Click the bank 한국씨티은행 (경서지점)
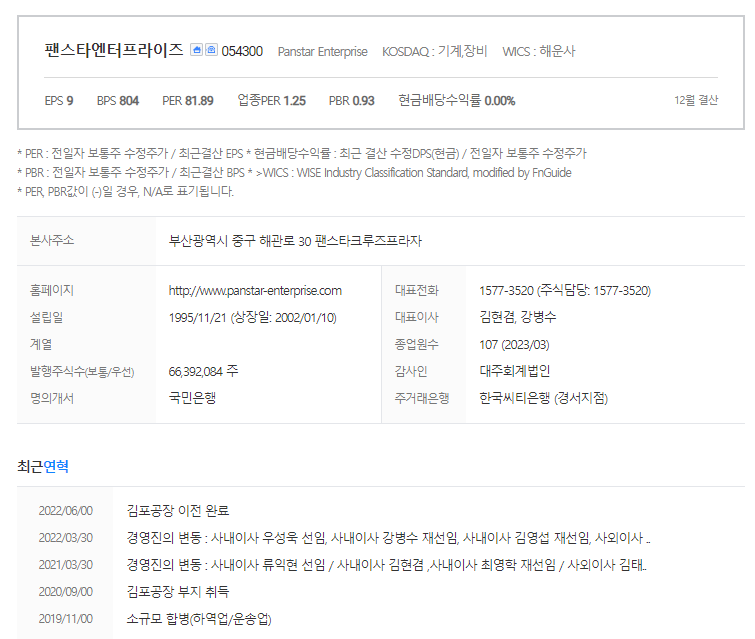The width and height of the screenshot is (755, 639). (x=544, y=399)
